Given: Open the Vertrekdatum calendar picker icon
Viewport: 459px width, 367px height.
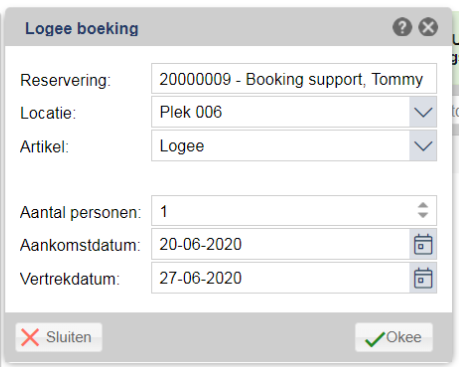Looking at the screenshot, I should coord(423,278).
